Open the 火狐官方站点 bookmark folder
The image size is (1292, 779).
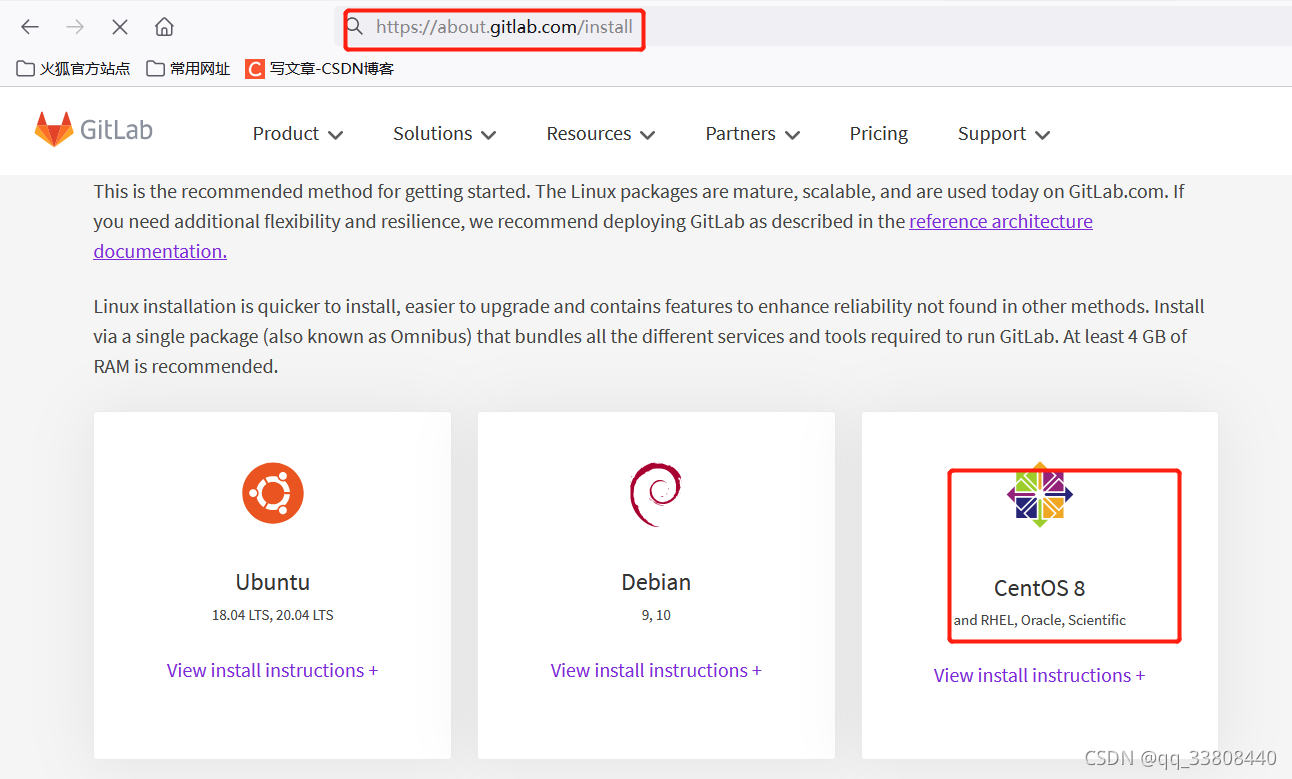(73, 68)
